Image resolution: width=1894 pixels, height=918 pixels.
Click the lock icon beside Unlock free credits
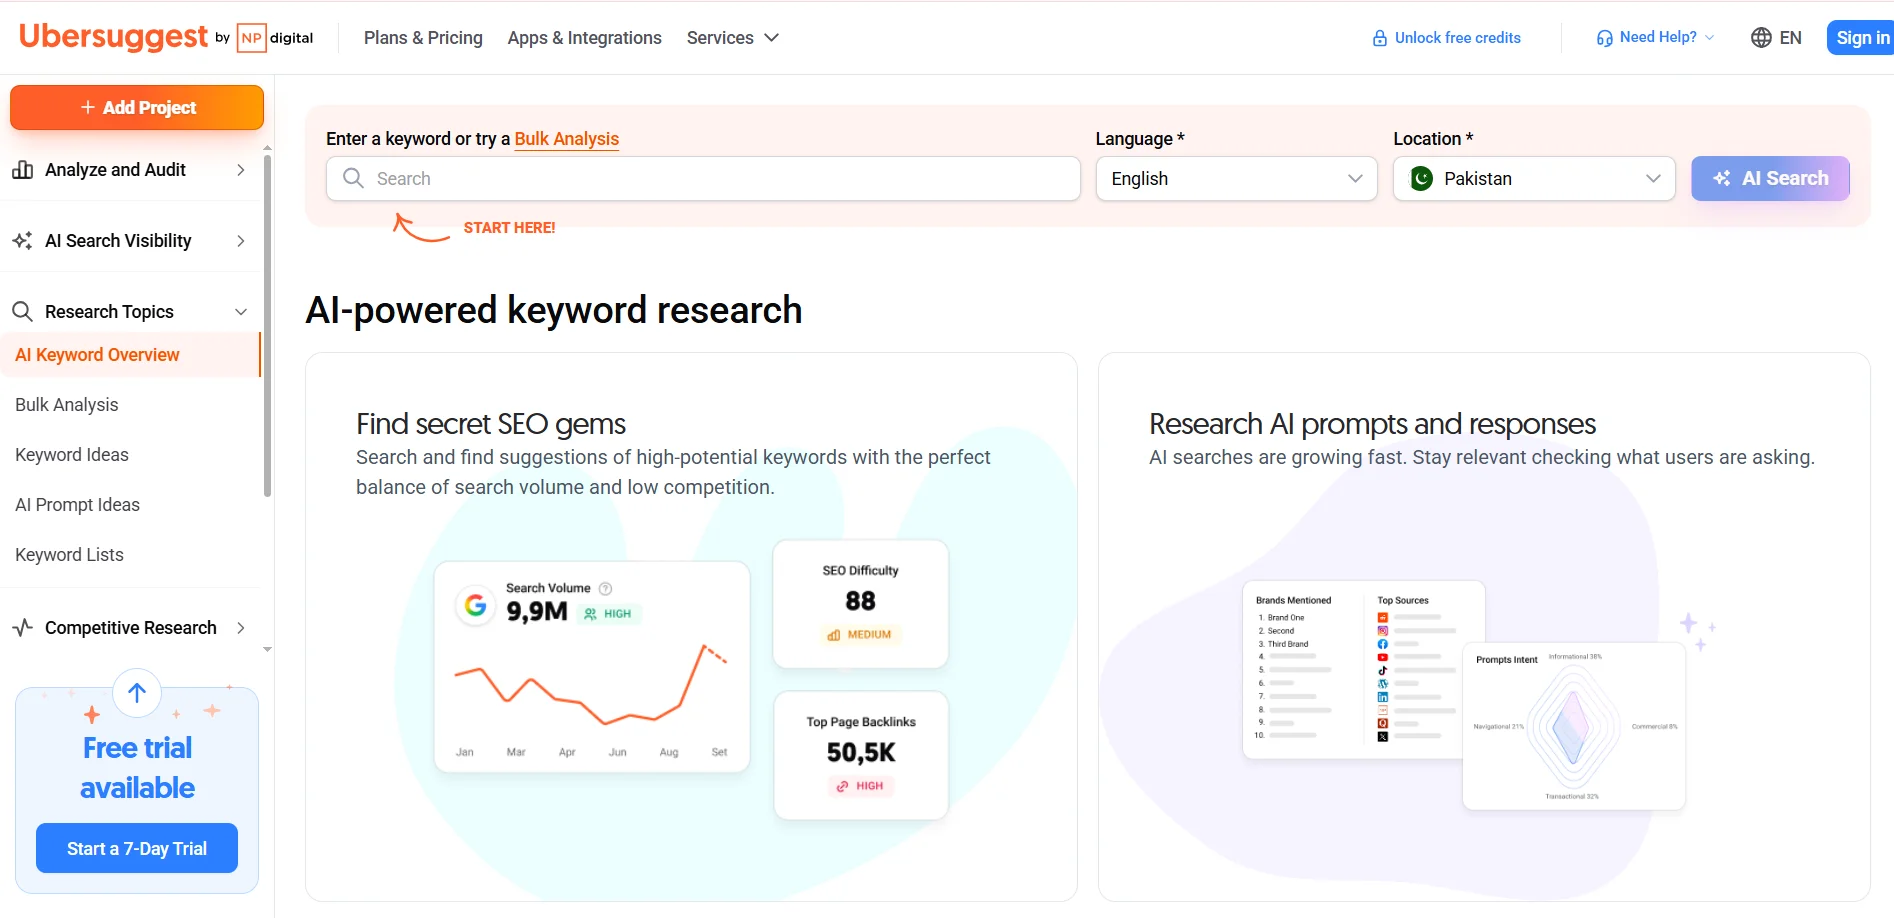click(x=1380, y=38)
